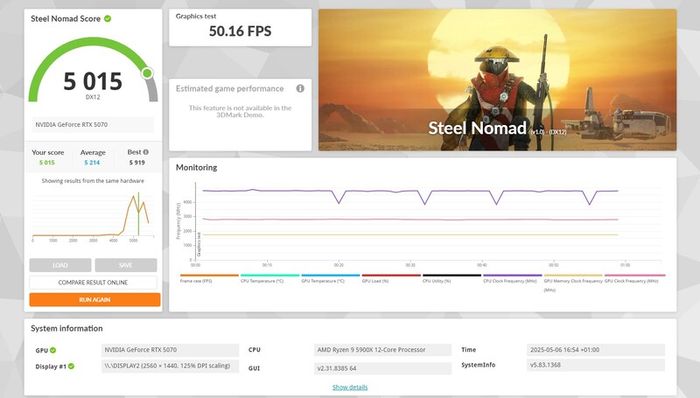Click the AMD Ryzen 9 5900X CPU field
Screen dimensions: 700x398
coord(383,350)
